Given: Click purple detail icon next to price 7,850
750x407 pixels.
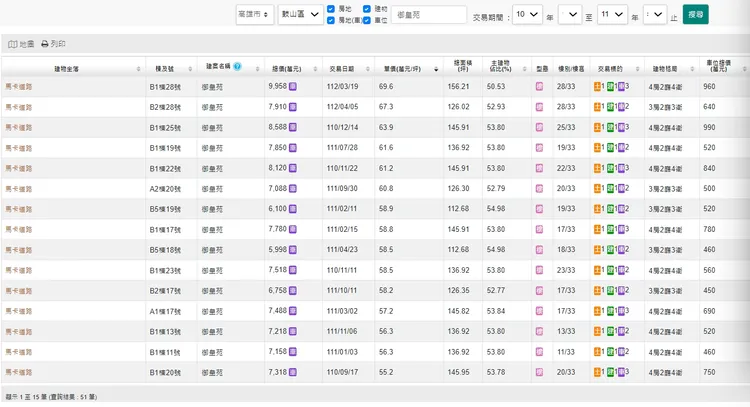Looking at the screenshot, I should point(293,148).
